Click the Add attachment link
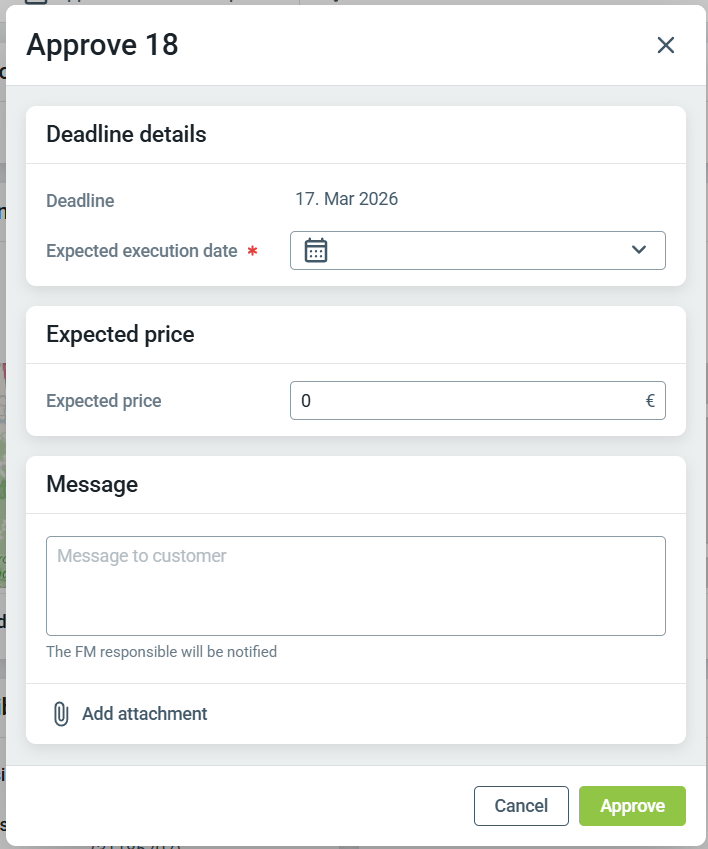The width and height of the screenshot is (708, 849). click(144, 714)
